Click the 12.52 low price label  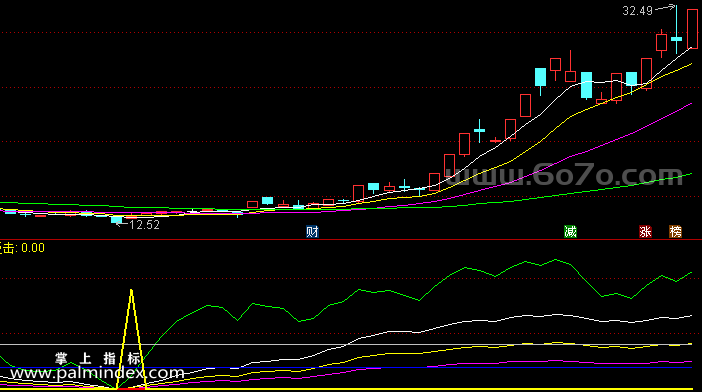(x=144, y=225)
